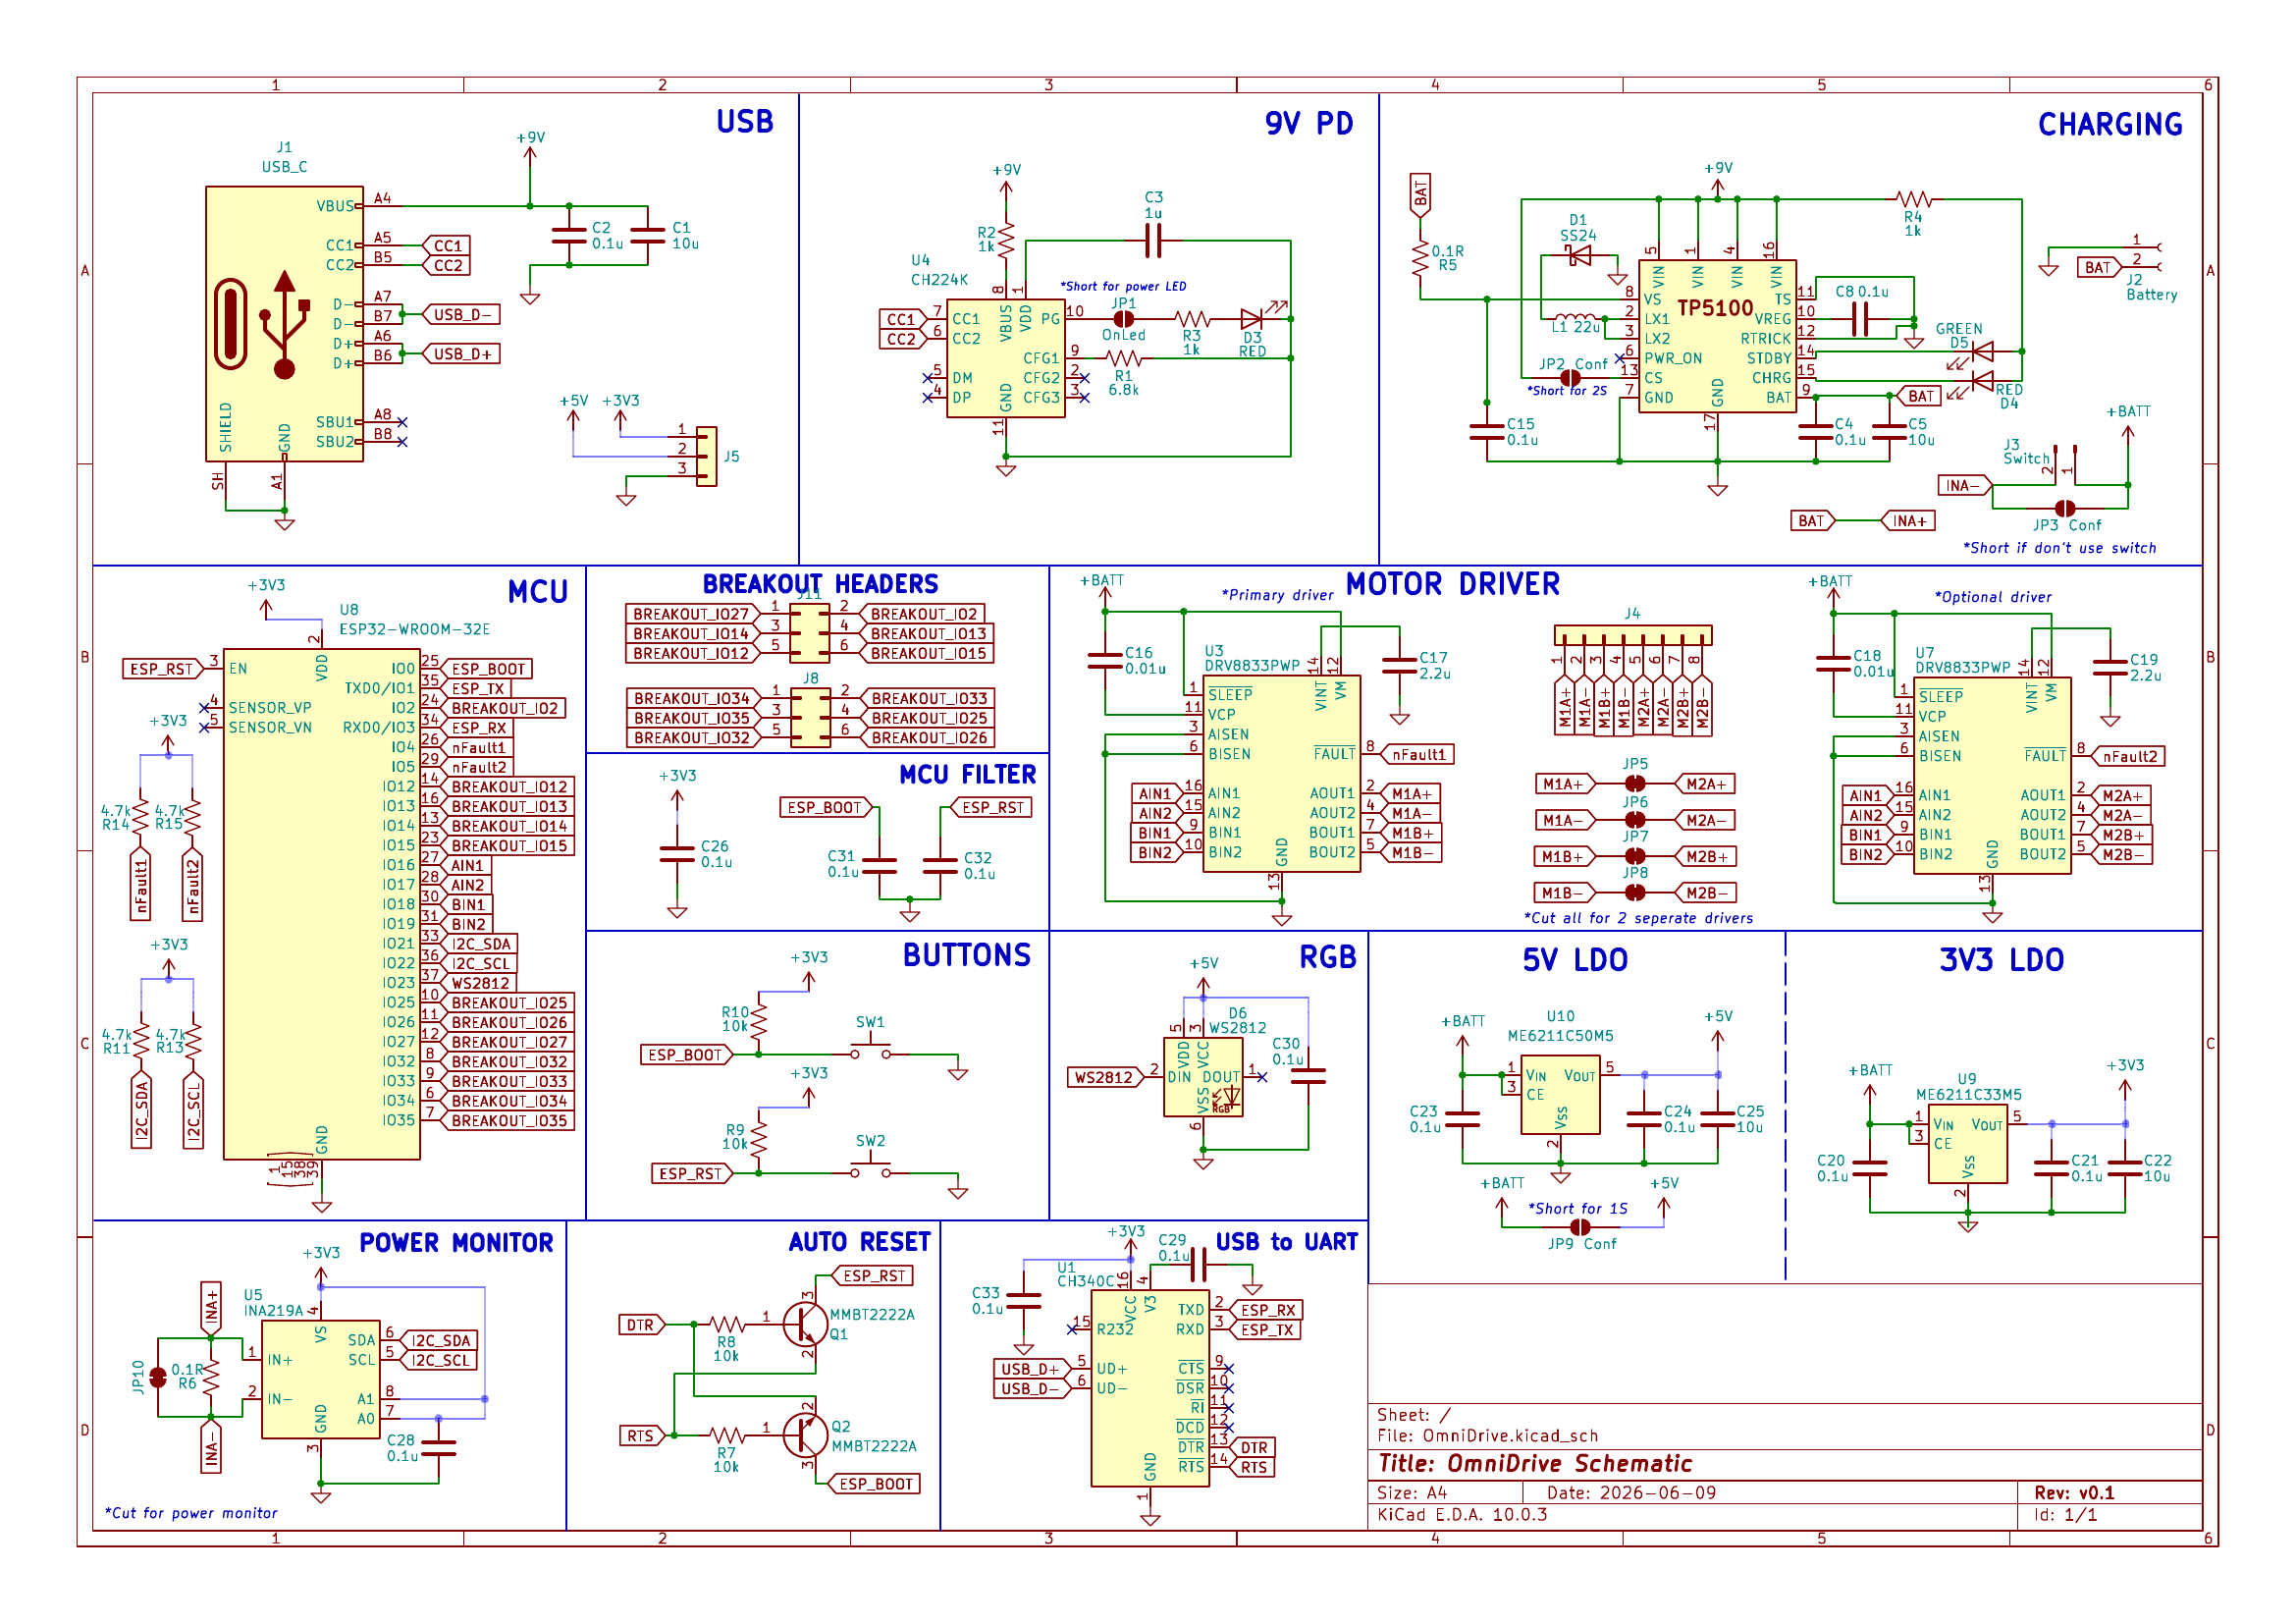
Task: Select the 'USB to UART' section title
Action: [1286, 1241]
